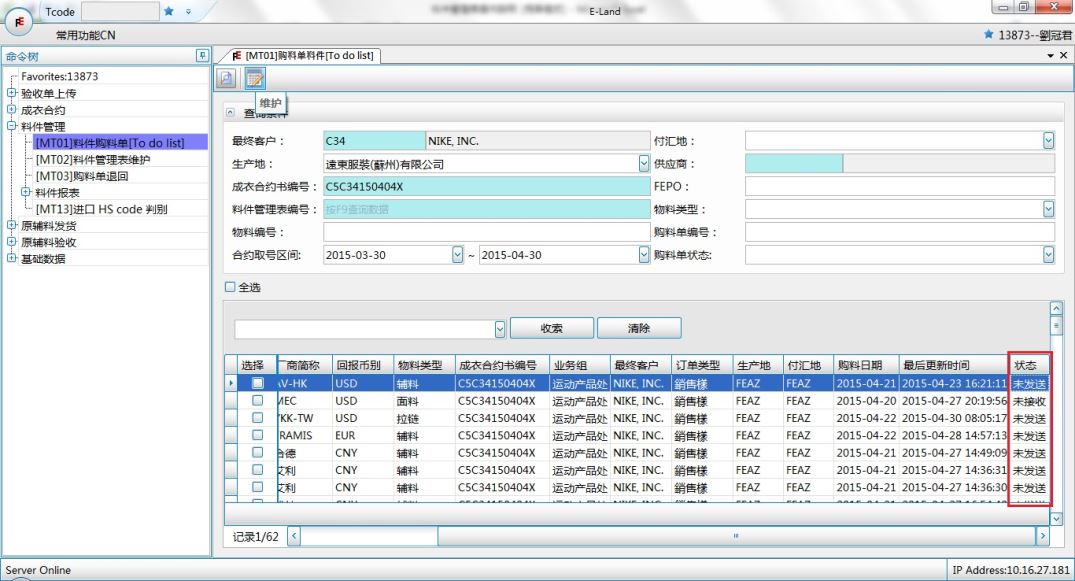Open the 购料单状态 dropdown
This screenshot has height=581, width=1075.
1048,255
